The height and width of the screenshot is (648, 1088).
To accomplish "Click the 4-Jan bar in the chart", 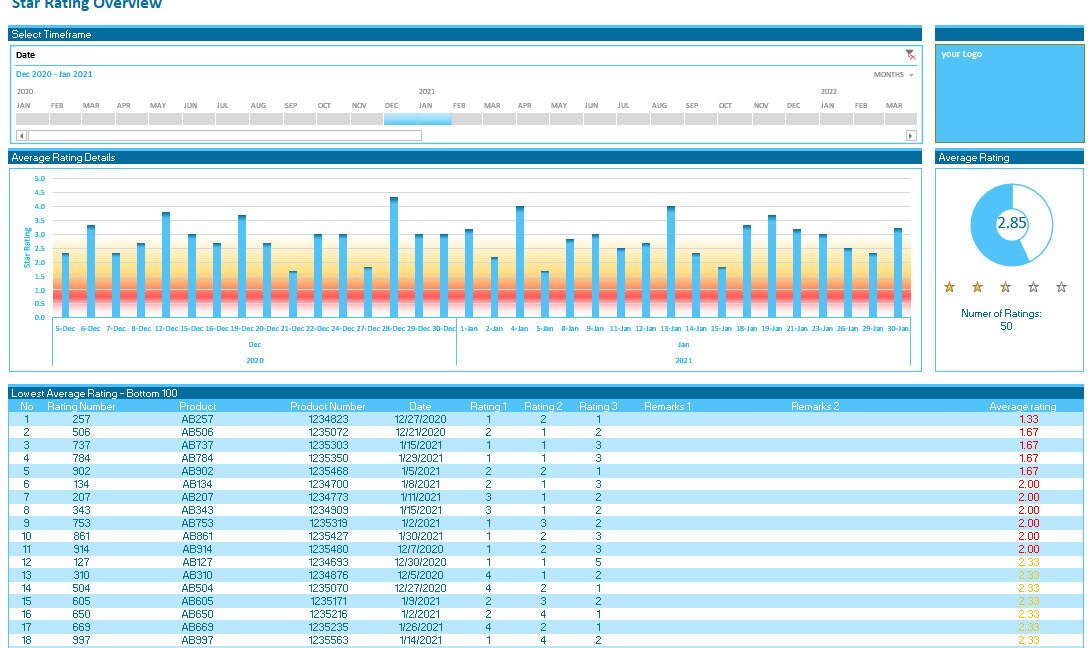I will [519, 260].
